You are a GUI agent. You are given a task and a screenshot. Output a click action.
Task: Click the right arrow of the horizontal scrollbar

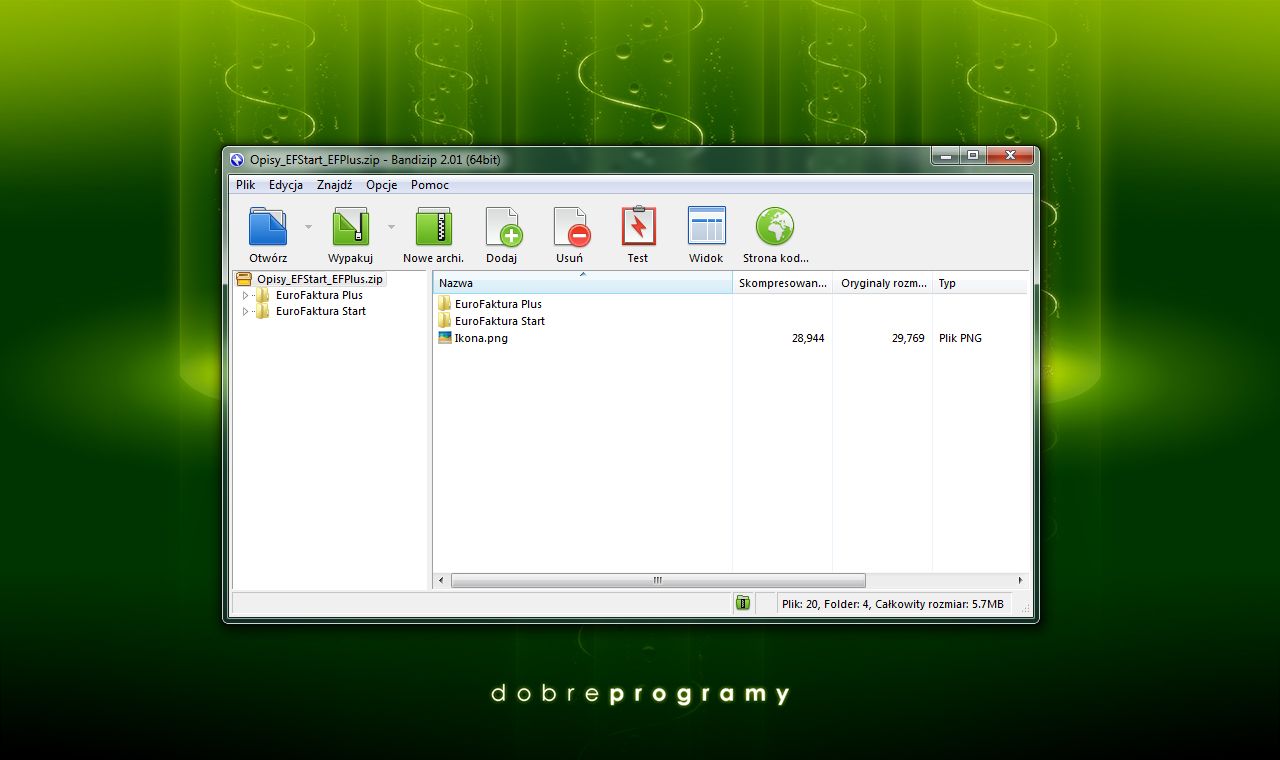[1020, 580]
